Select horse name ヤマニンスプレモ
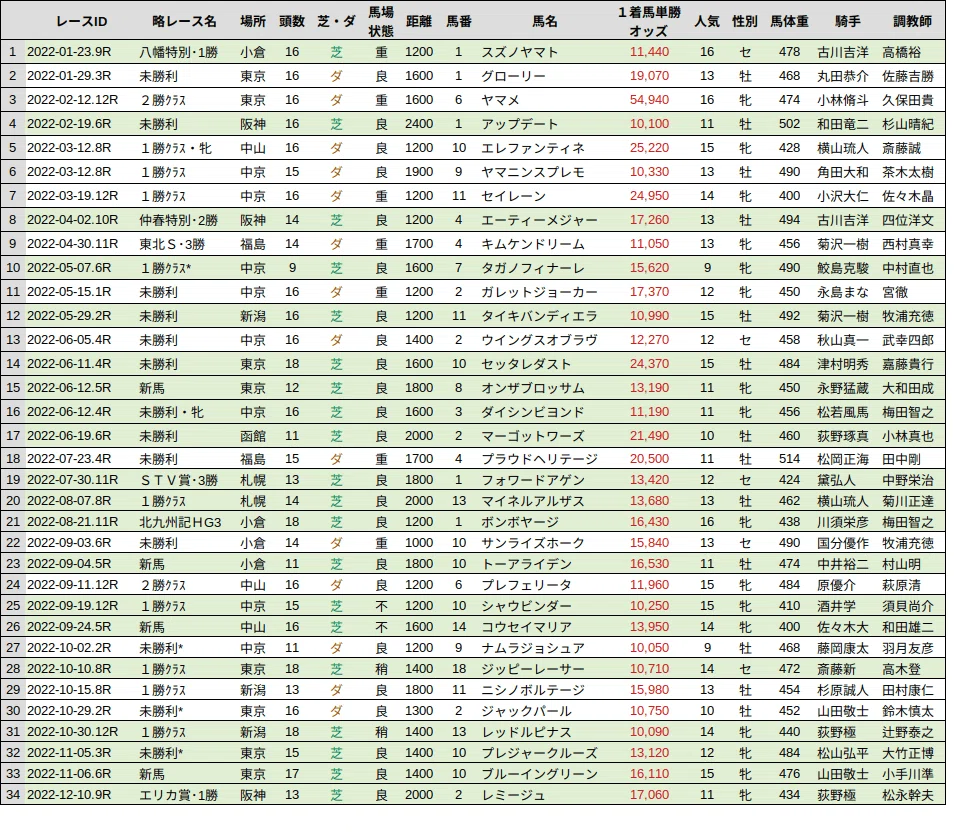The image size is (954, 839). coord(532,172)
